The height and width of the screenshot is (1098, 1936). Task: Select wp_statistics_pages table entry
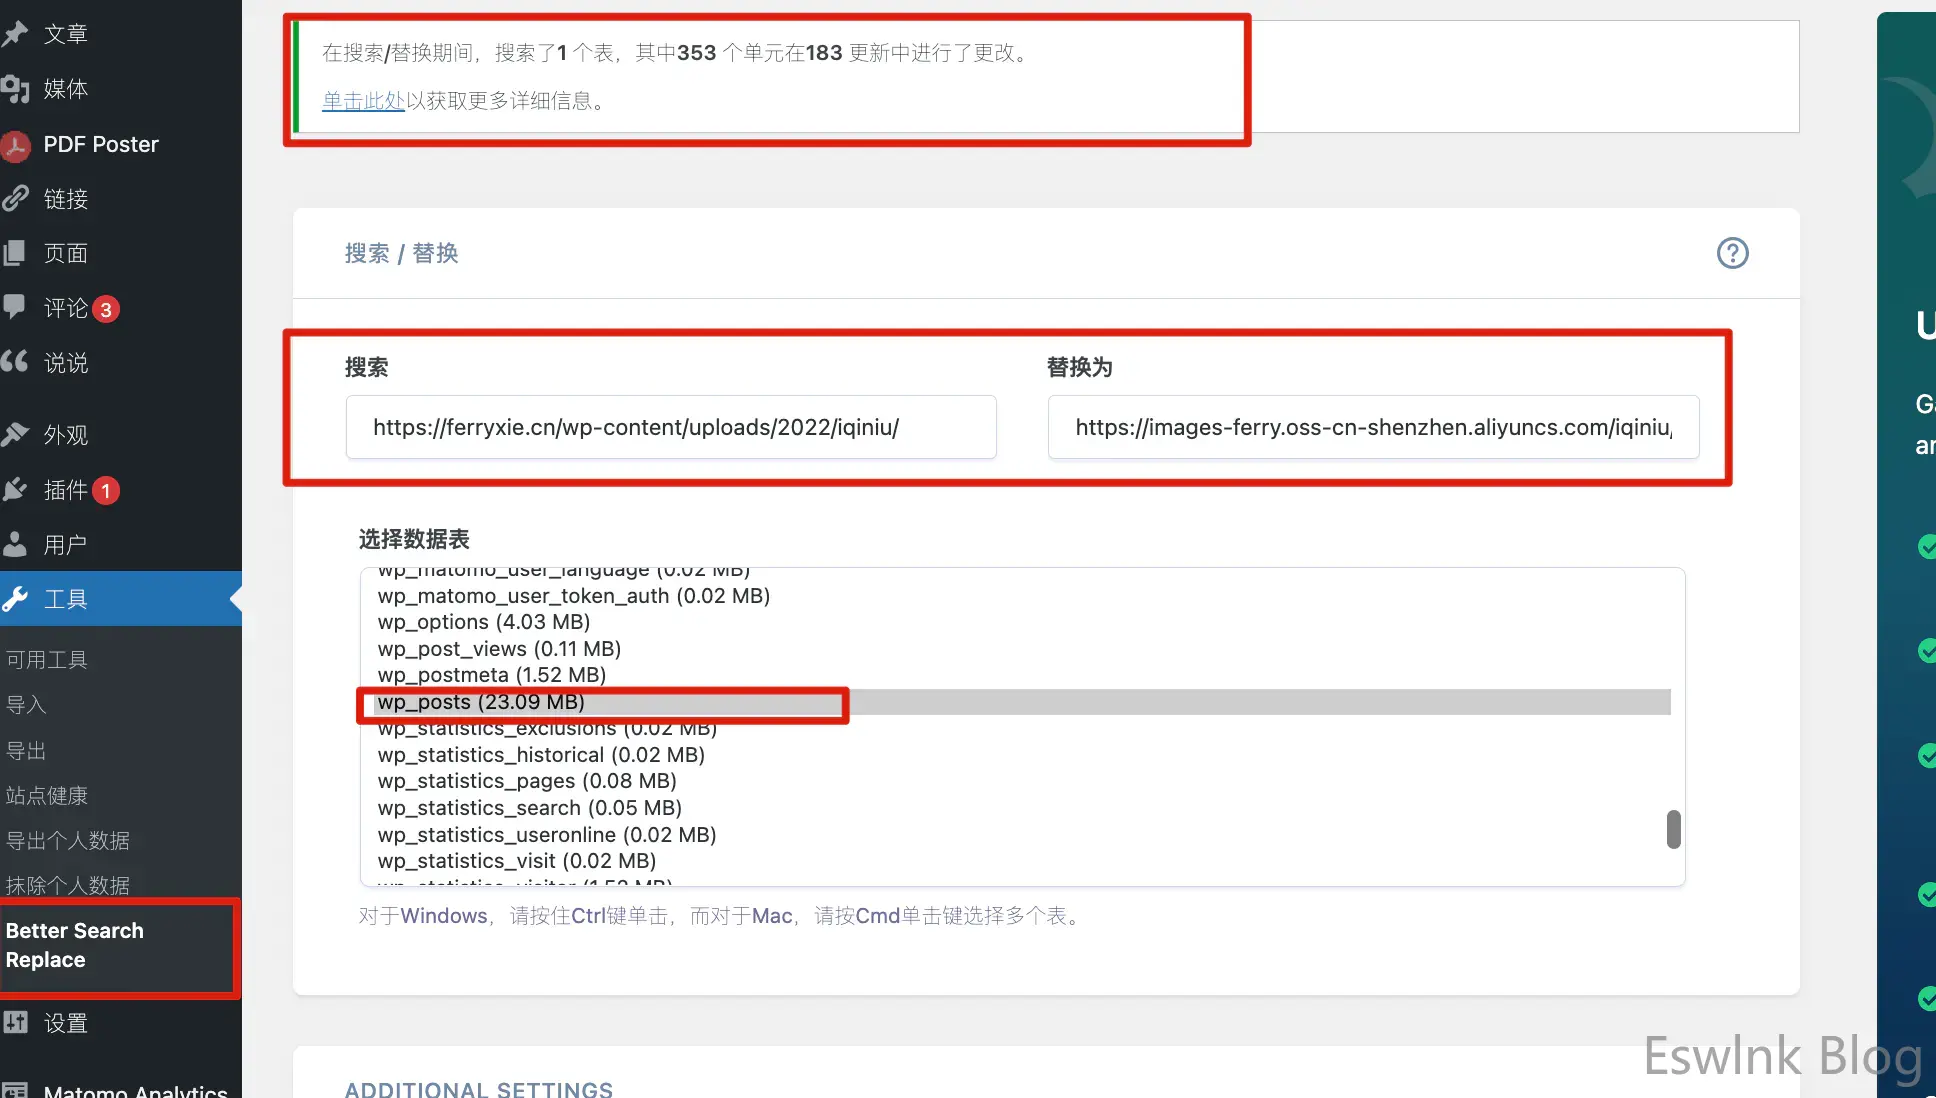coord(527,781)
